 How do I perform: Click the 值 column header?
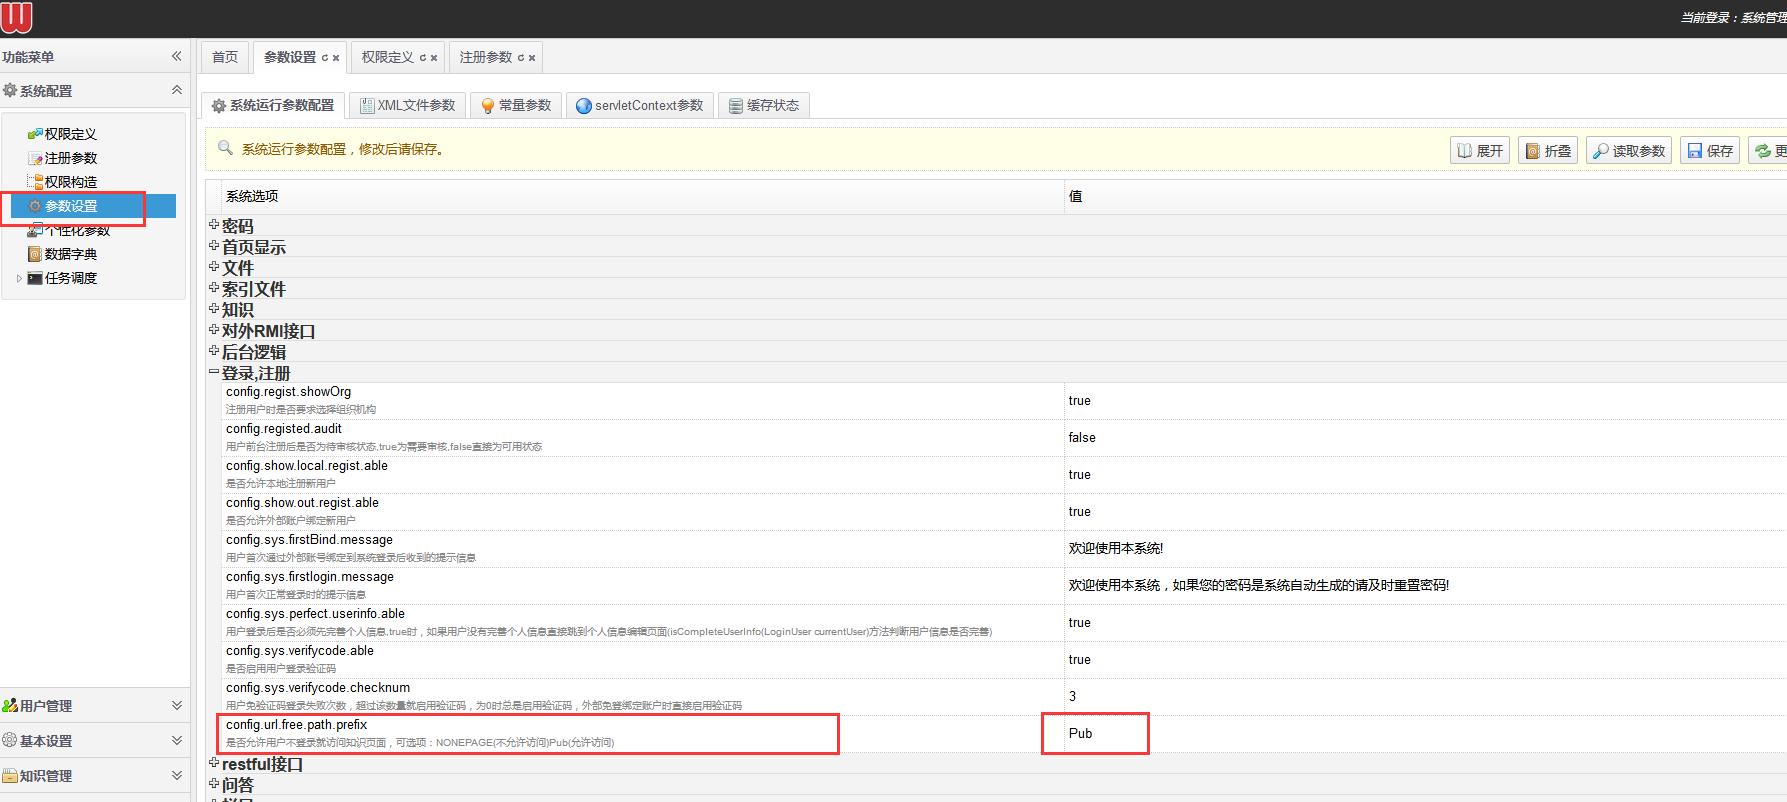1076,196
